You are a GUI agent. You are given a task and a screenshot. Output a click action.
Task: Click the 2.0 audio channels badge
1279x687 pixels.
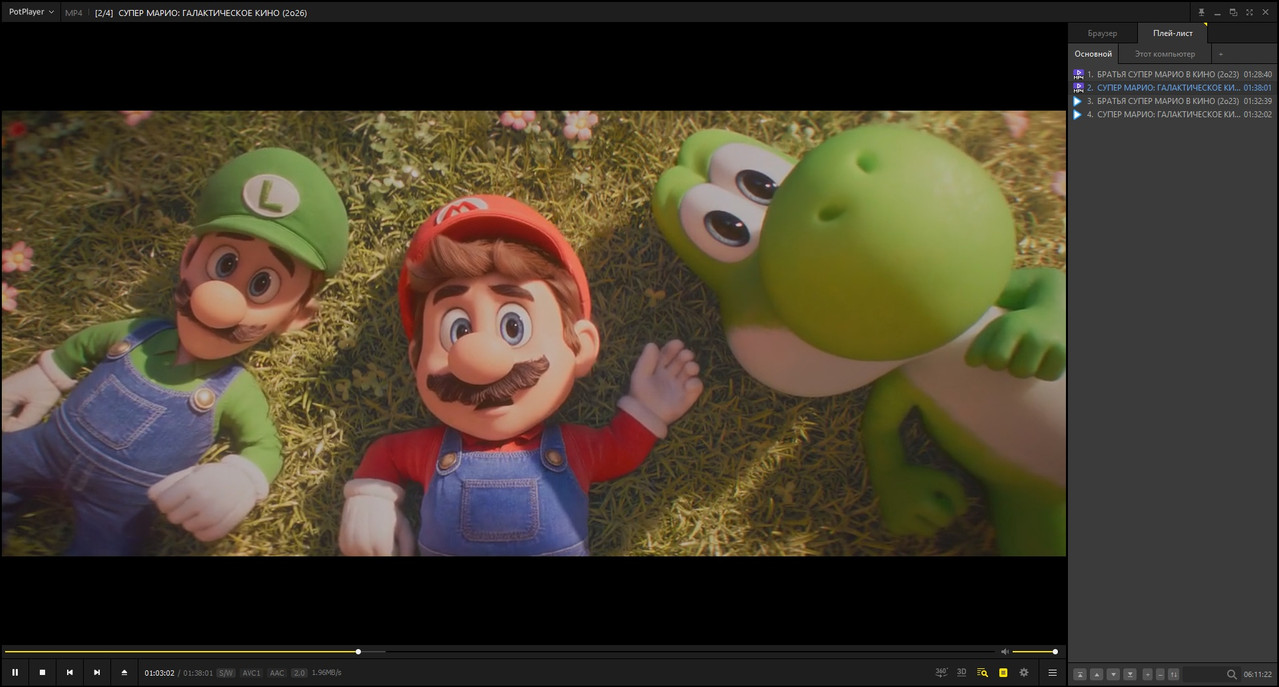pos(299,673)
